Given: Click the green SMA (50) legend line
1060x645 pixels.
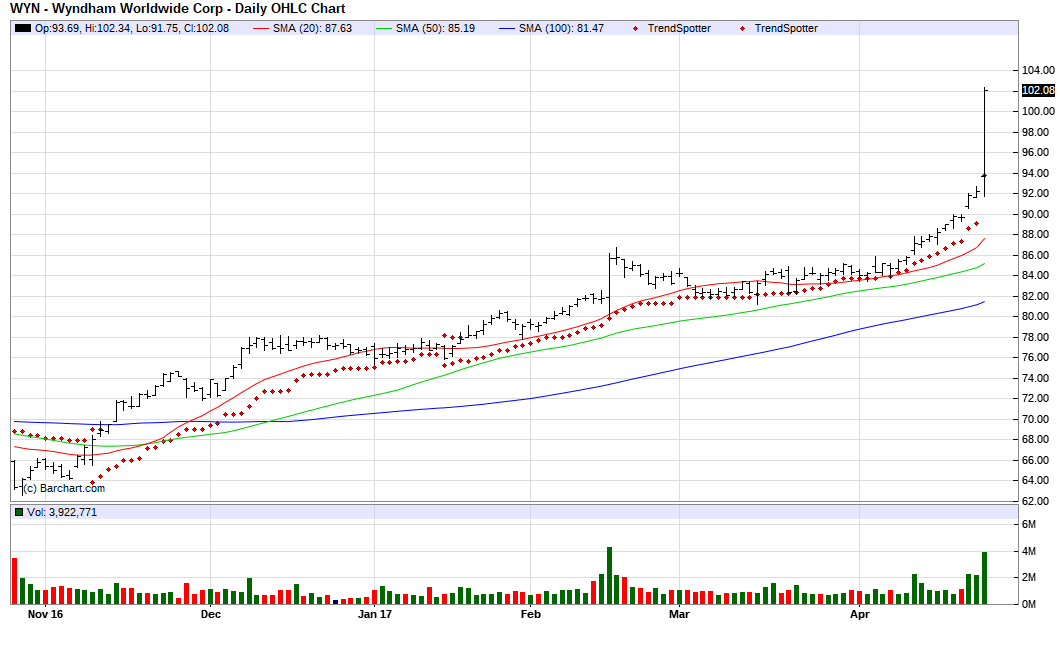Looking at the screenshot, I should click(x=384, y=28).
